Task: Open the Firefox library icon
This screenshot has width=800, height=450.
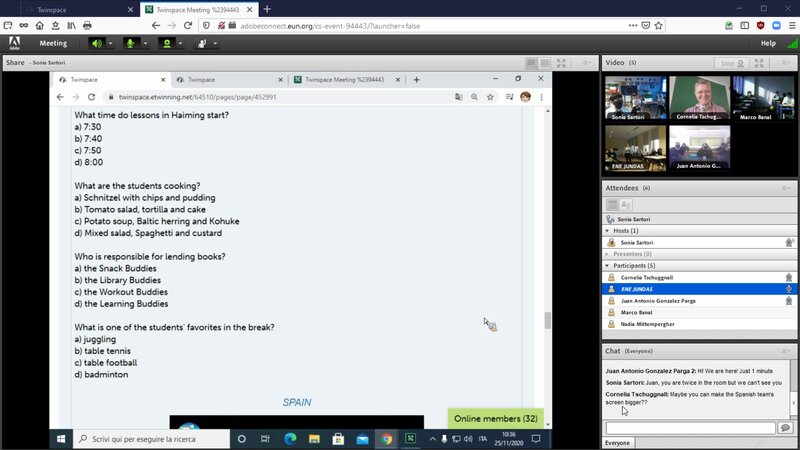Action: click(x=71, y=26)
